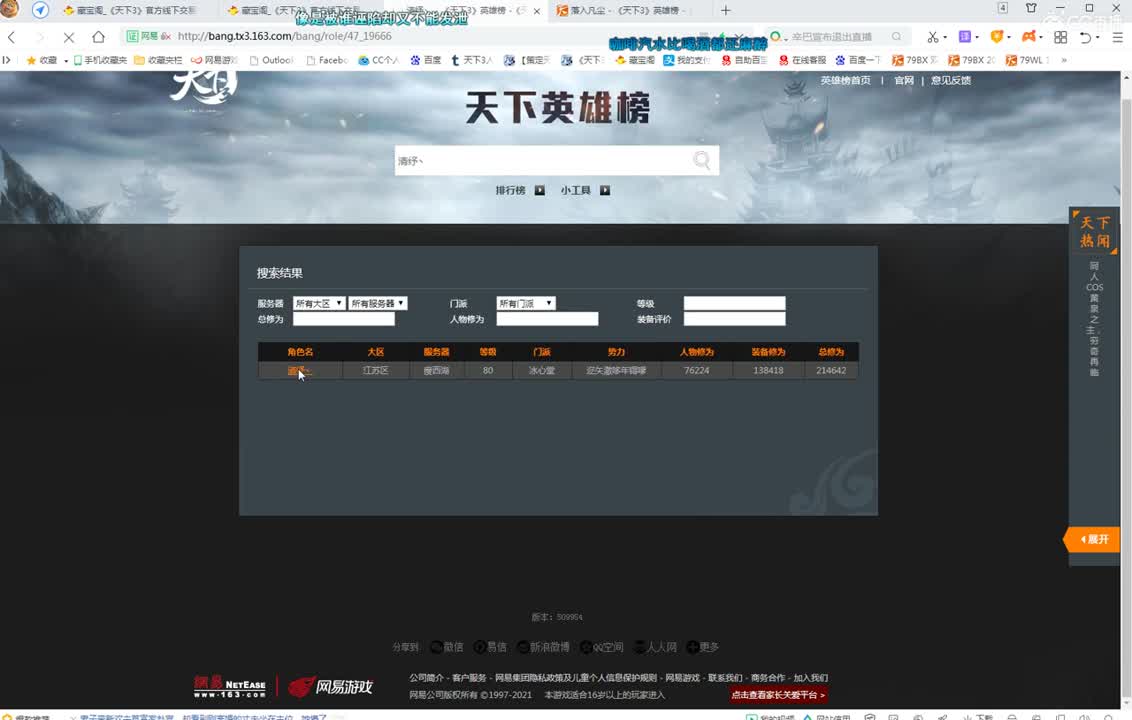
Task: Click the scissors screenshot icon in browser toolbar
Action: pyautogui.click(x=933, y=36)
